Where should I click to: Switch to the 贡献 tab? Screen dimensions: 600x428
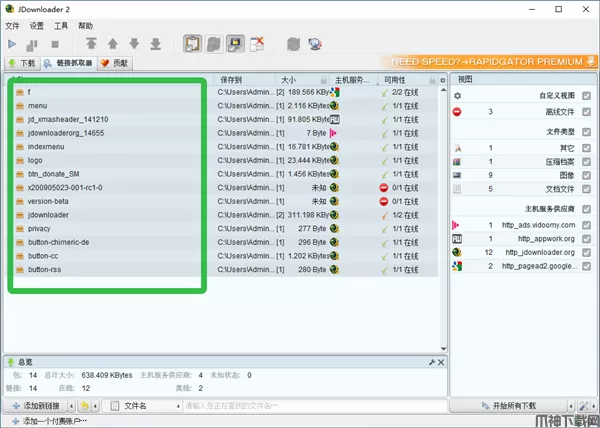pos(115,63)
